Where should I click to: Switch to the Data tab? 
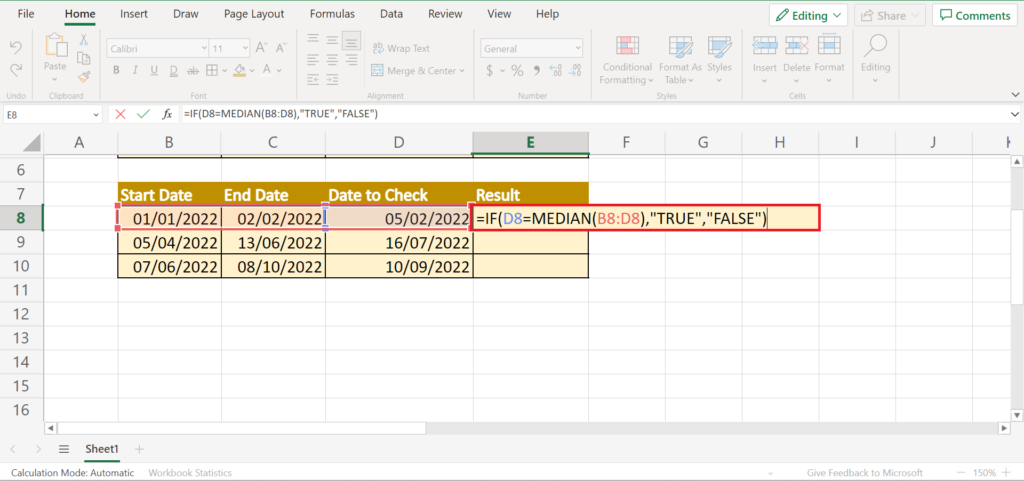click(391, 14)
